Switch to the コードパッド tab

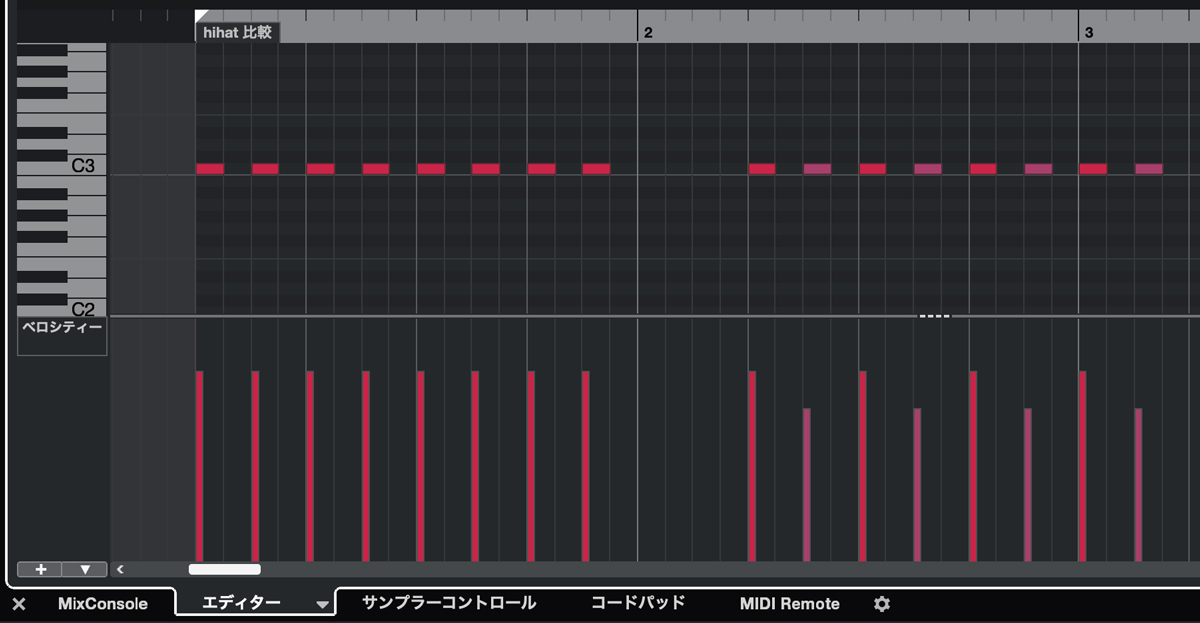638,603
